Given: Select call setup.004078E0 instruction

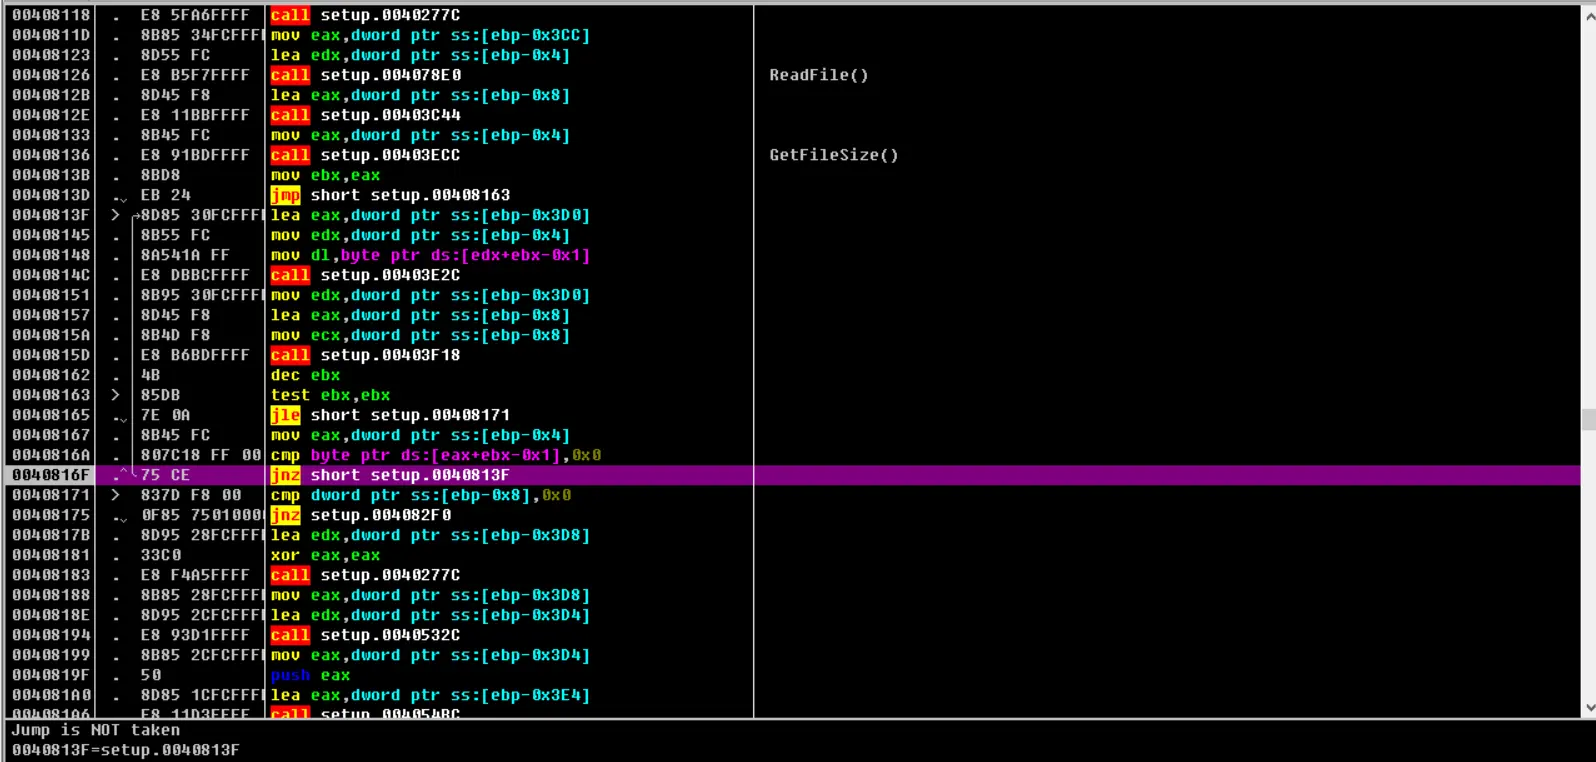Looking at the screenshot, I should coord(366,75).
